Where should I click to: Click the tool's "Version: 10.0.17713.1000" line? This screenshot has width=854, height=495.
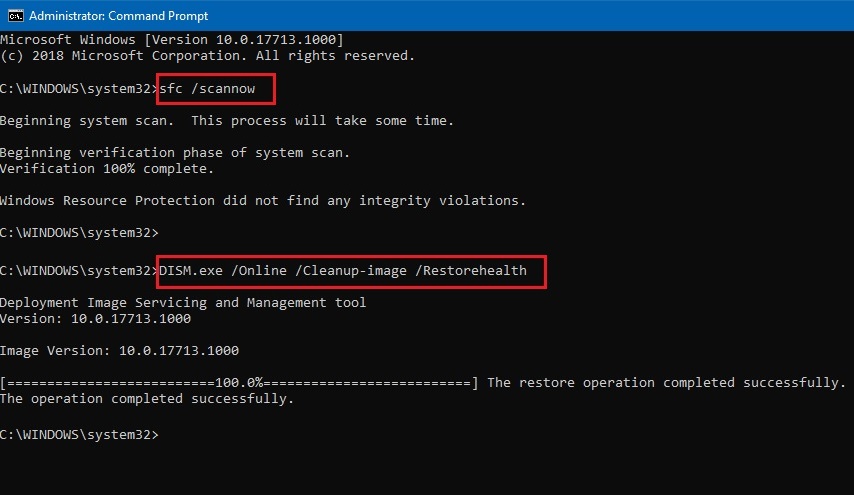(x=95, y=318)
